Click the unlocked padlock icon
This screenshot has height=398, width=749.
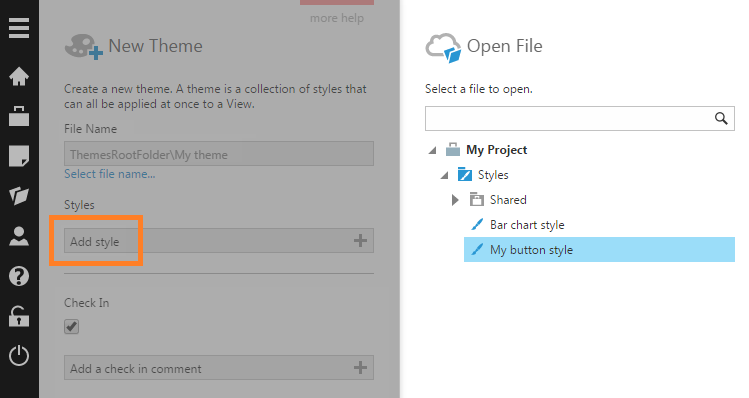[19, 316]
